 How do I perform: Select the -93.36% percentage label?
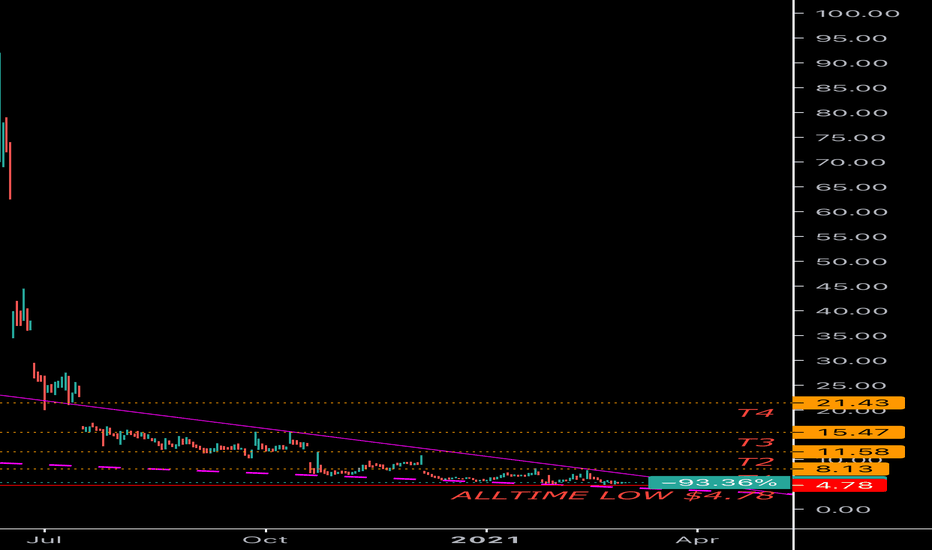tap(719, 482)
